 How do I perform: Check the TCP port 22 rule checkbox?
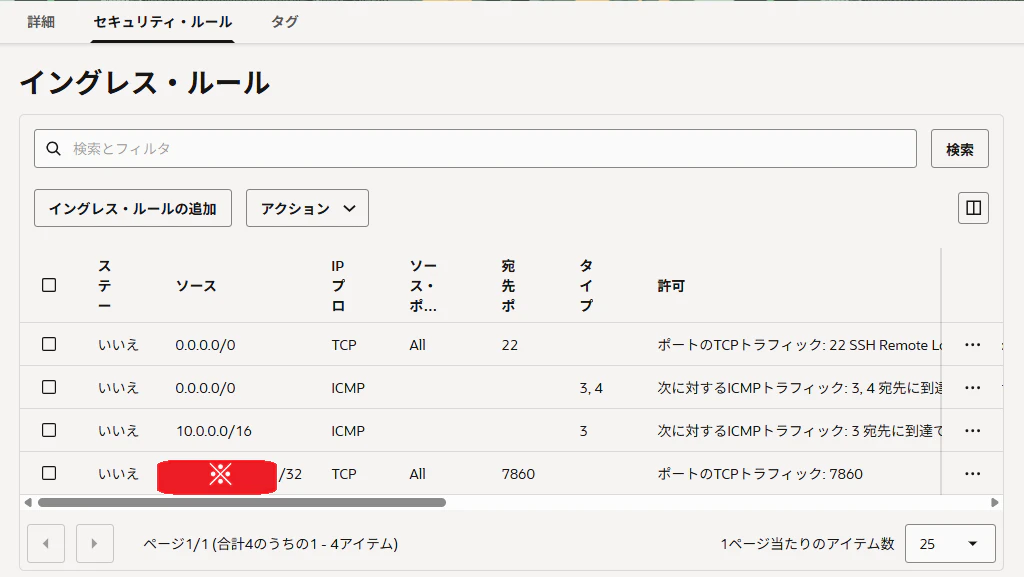tap(49, 344)
